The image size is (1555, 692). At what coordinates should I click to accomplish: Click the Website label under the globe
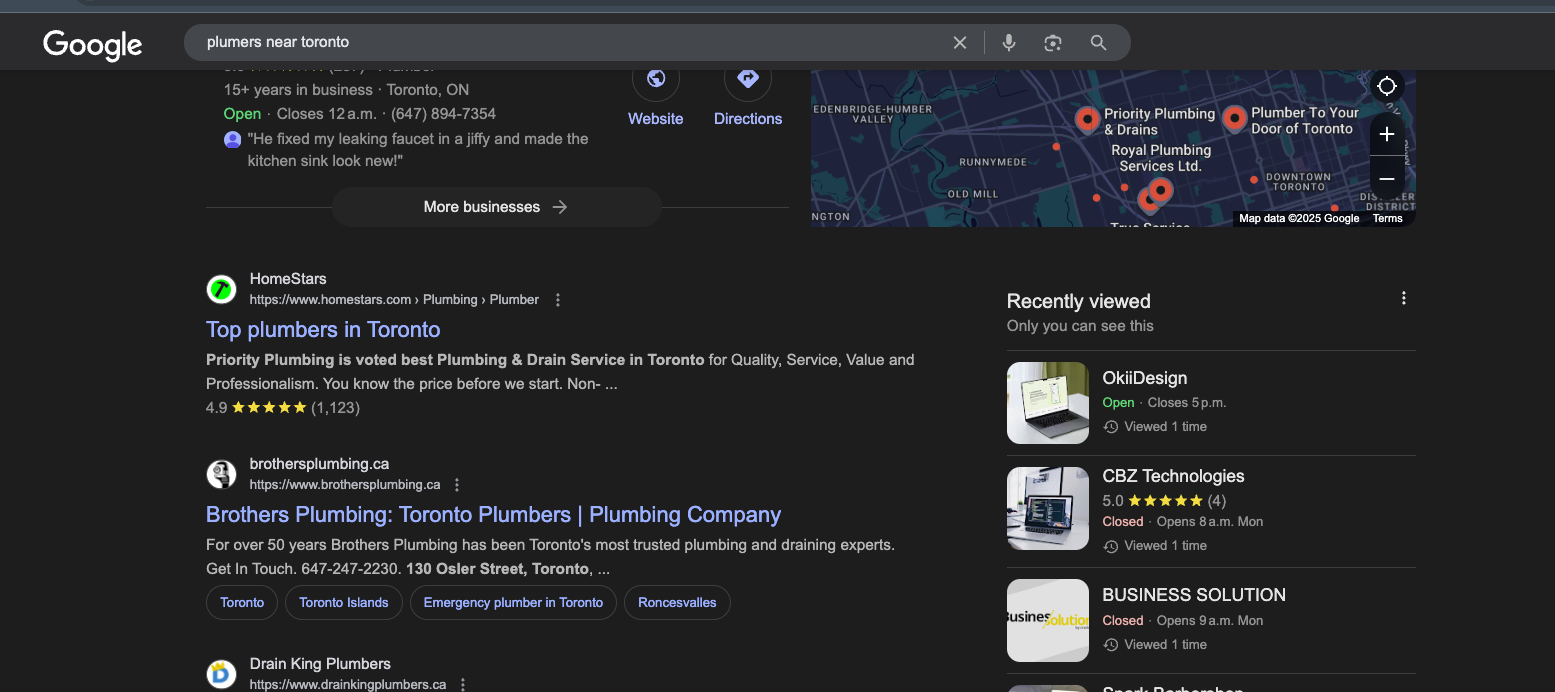point(656,118)
